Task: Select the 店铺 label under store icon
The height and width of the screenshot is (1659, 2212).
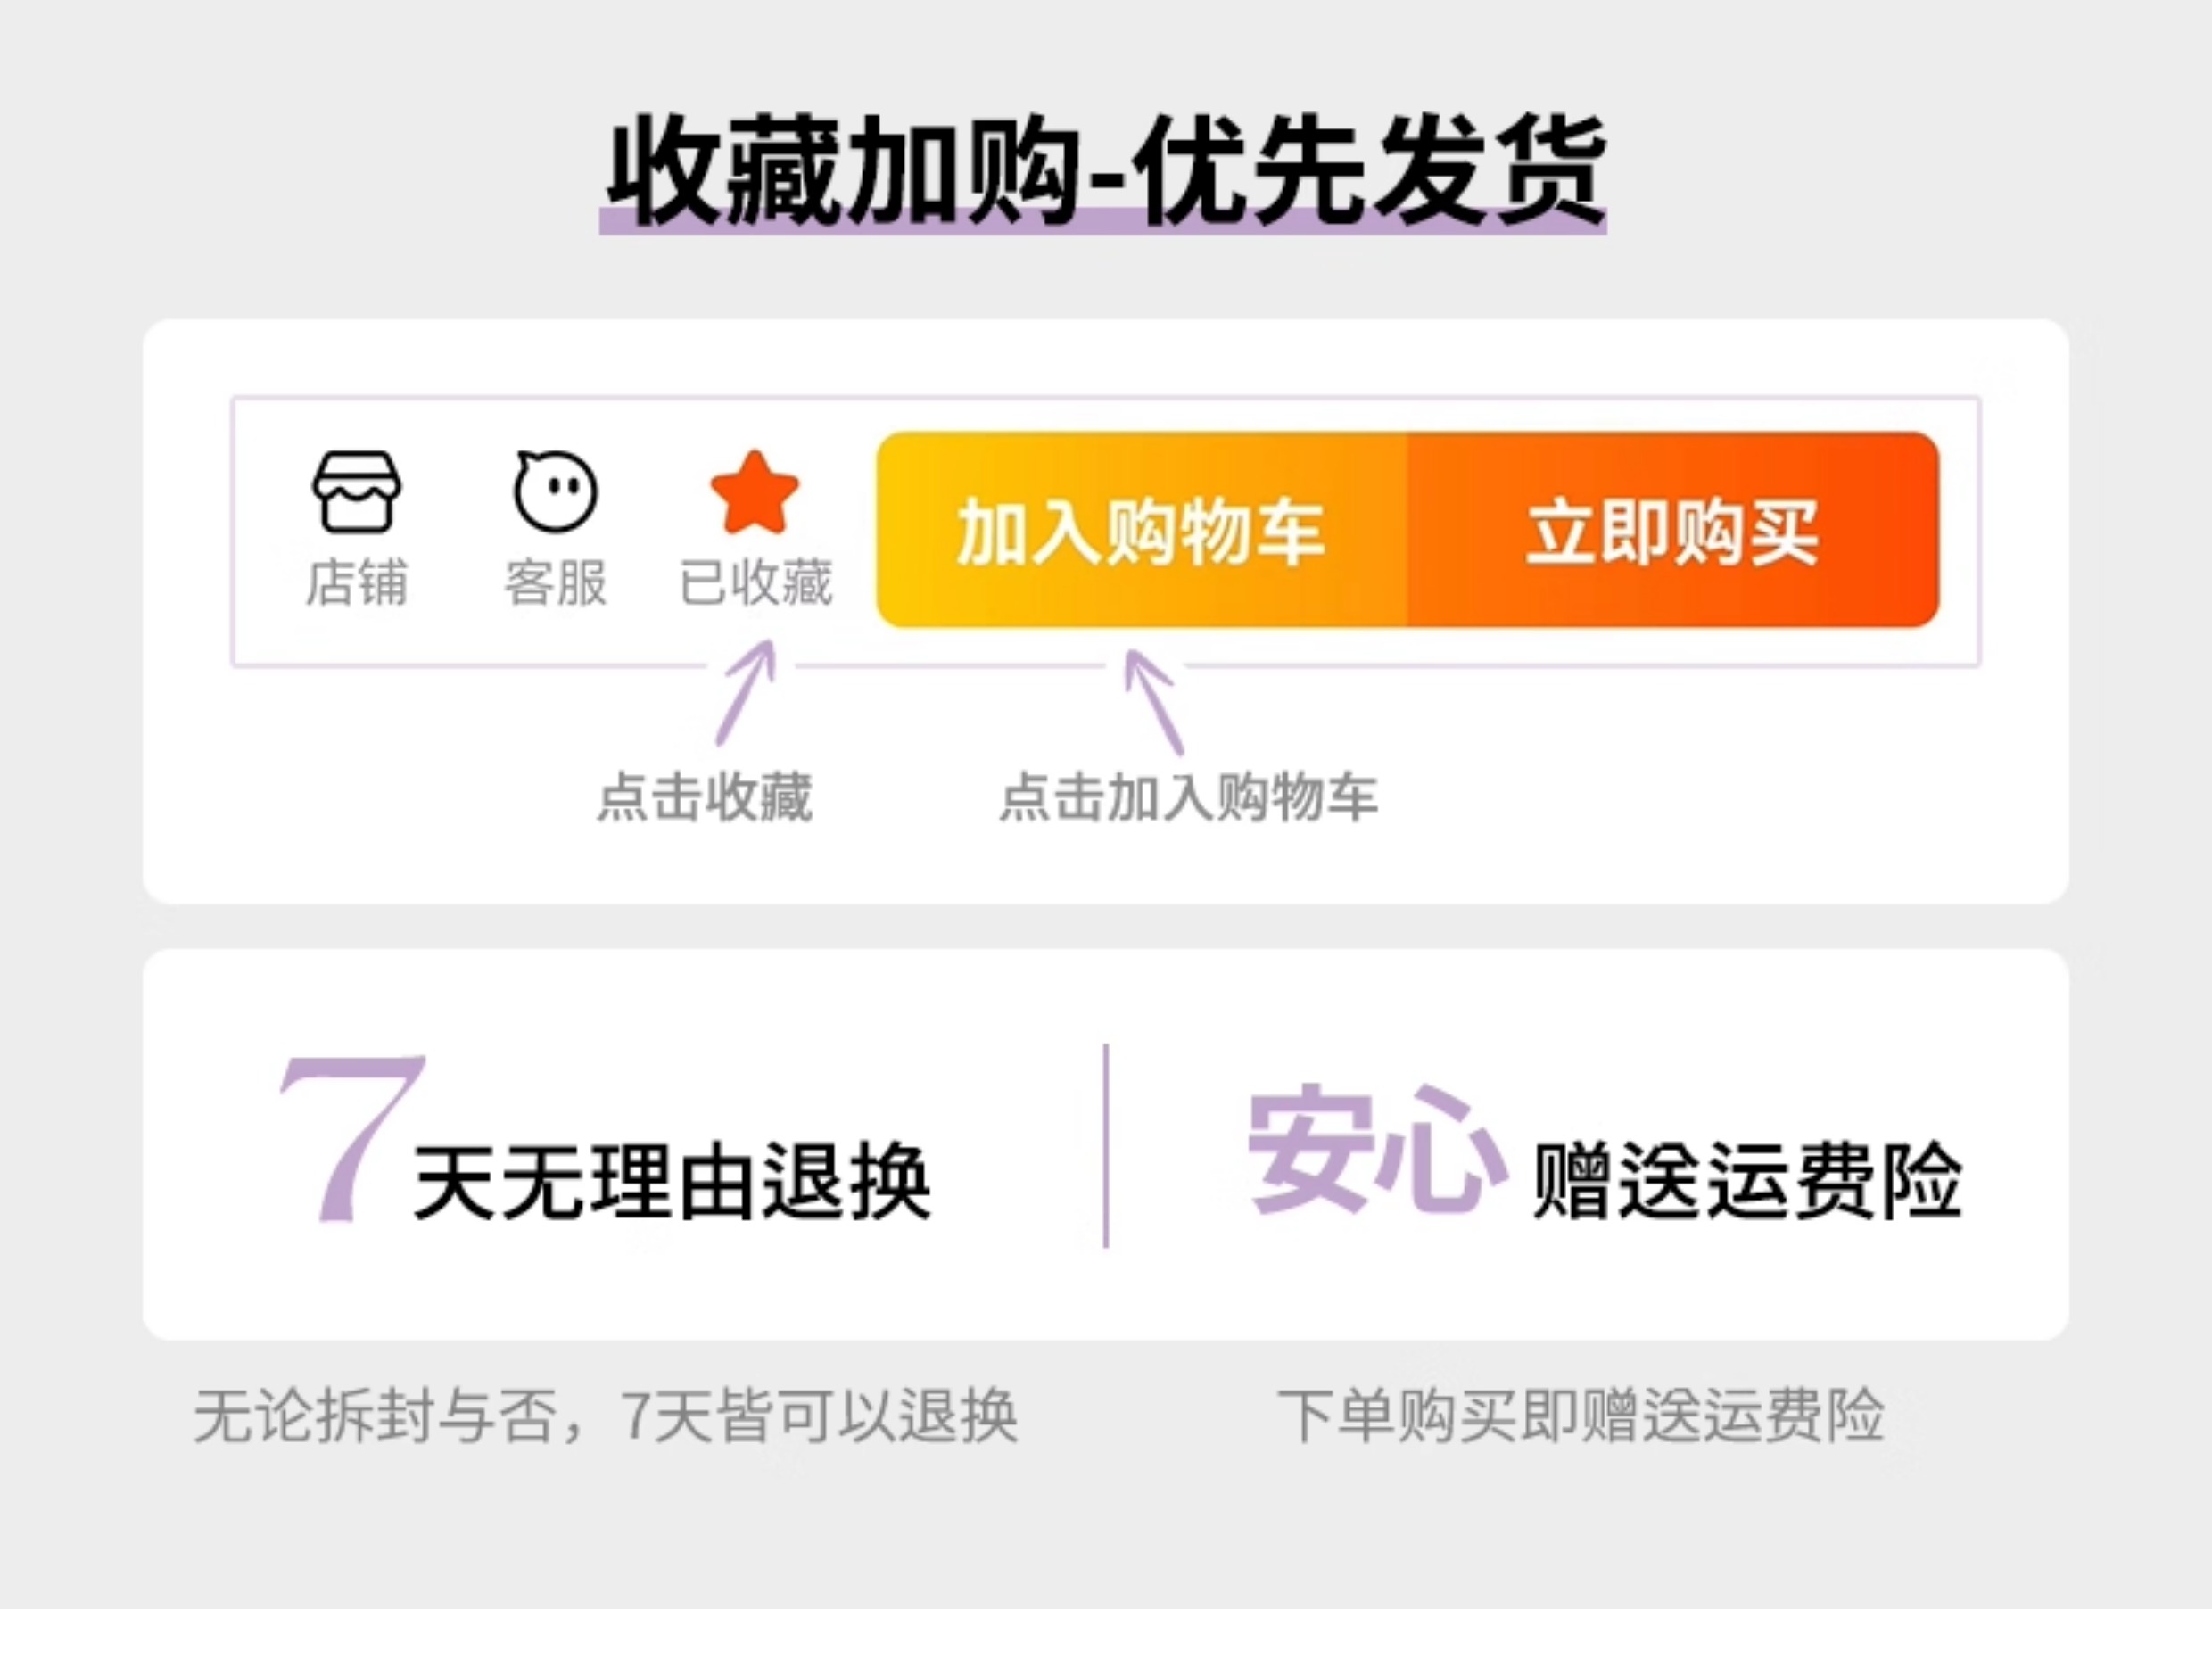Action: [357, 583]
